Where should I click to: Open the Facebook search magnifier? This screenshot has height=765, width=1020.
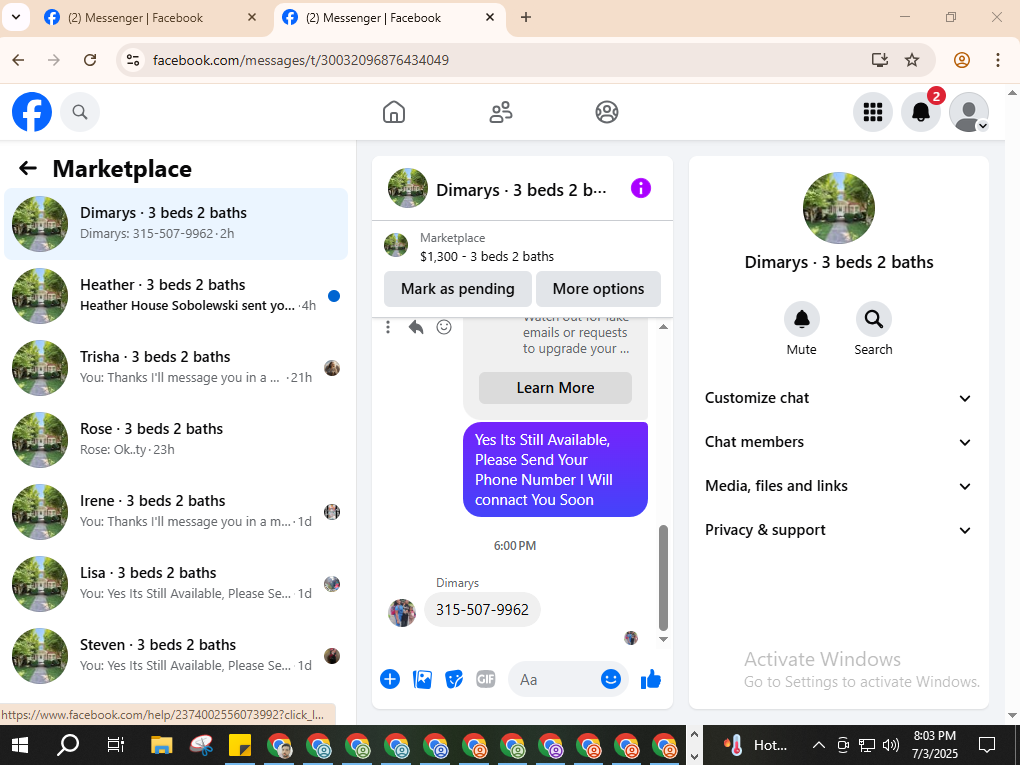click(x=80, y=112)
